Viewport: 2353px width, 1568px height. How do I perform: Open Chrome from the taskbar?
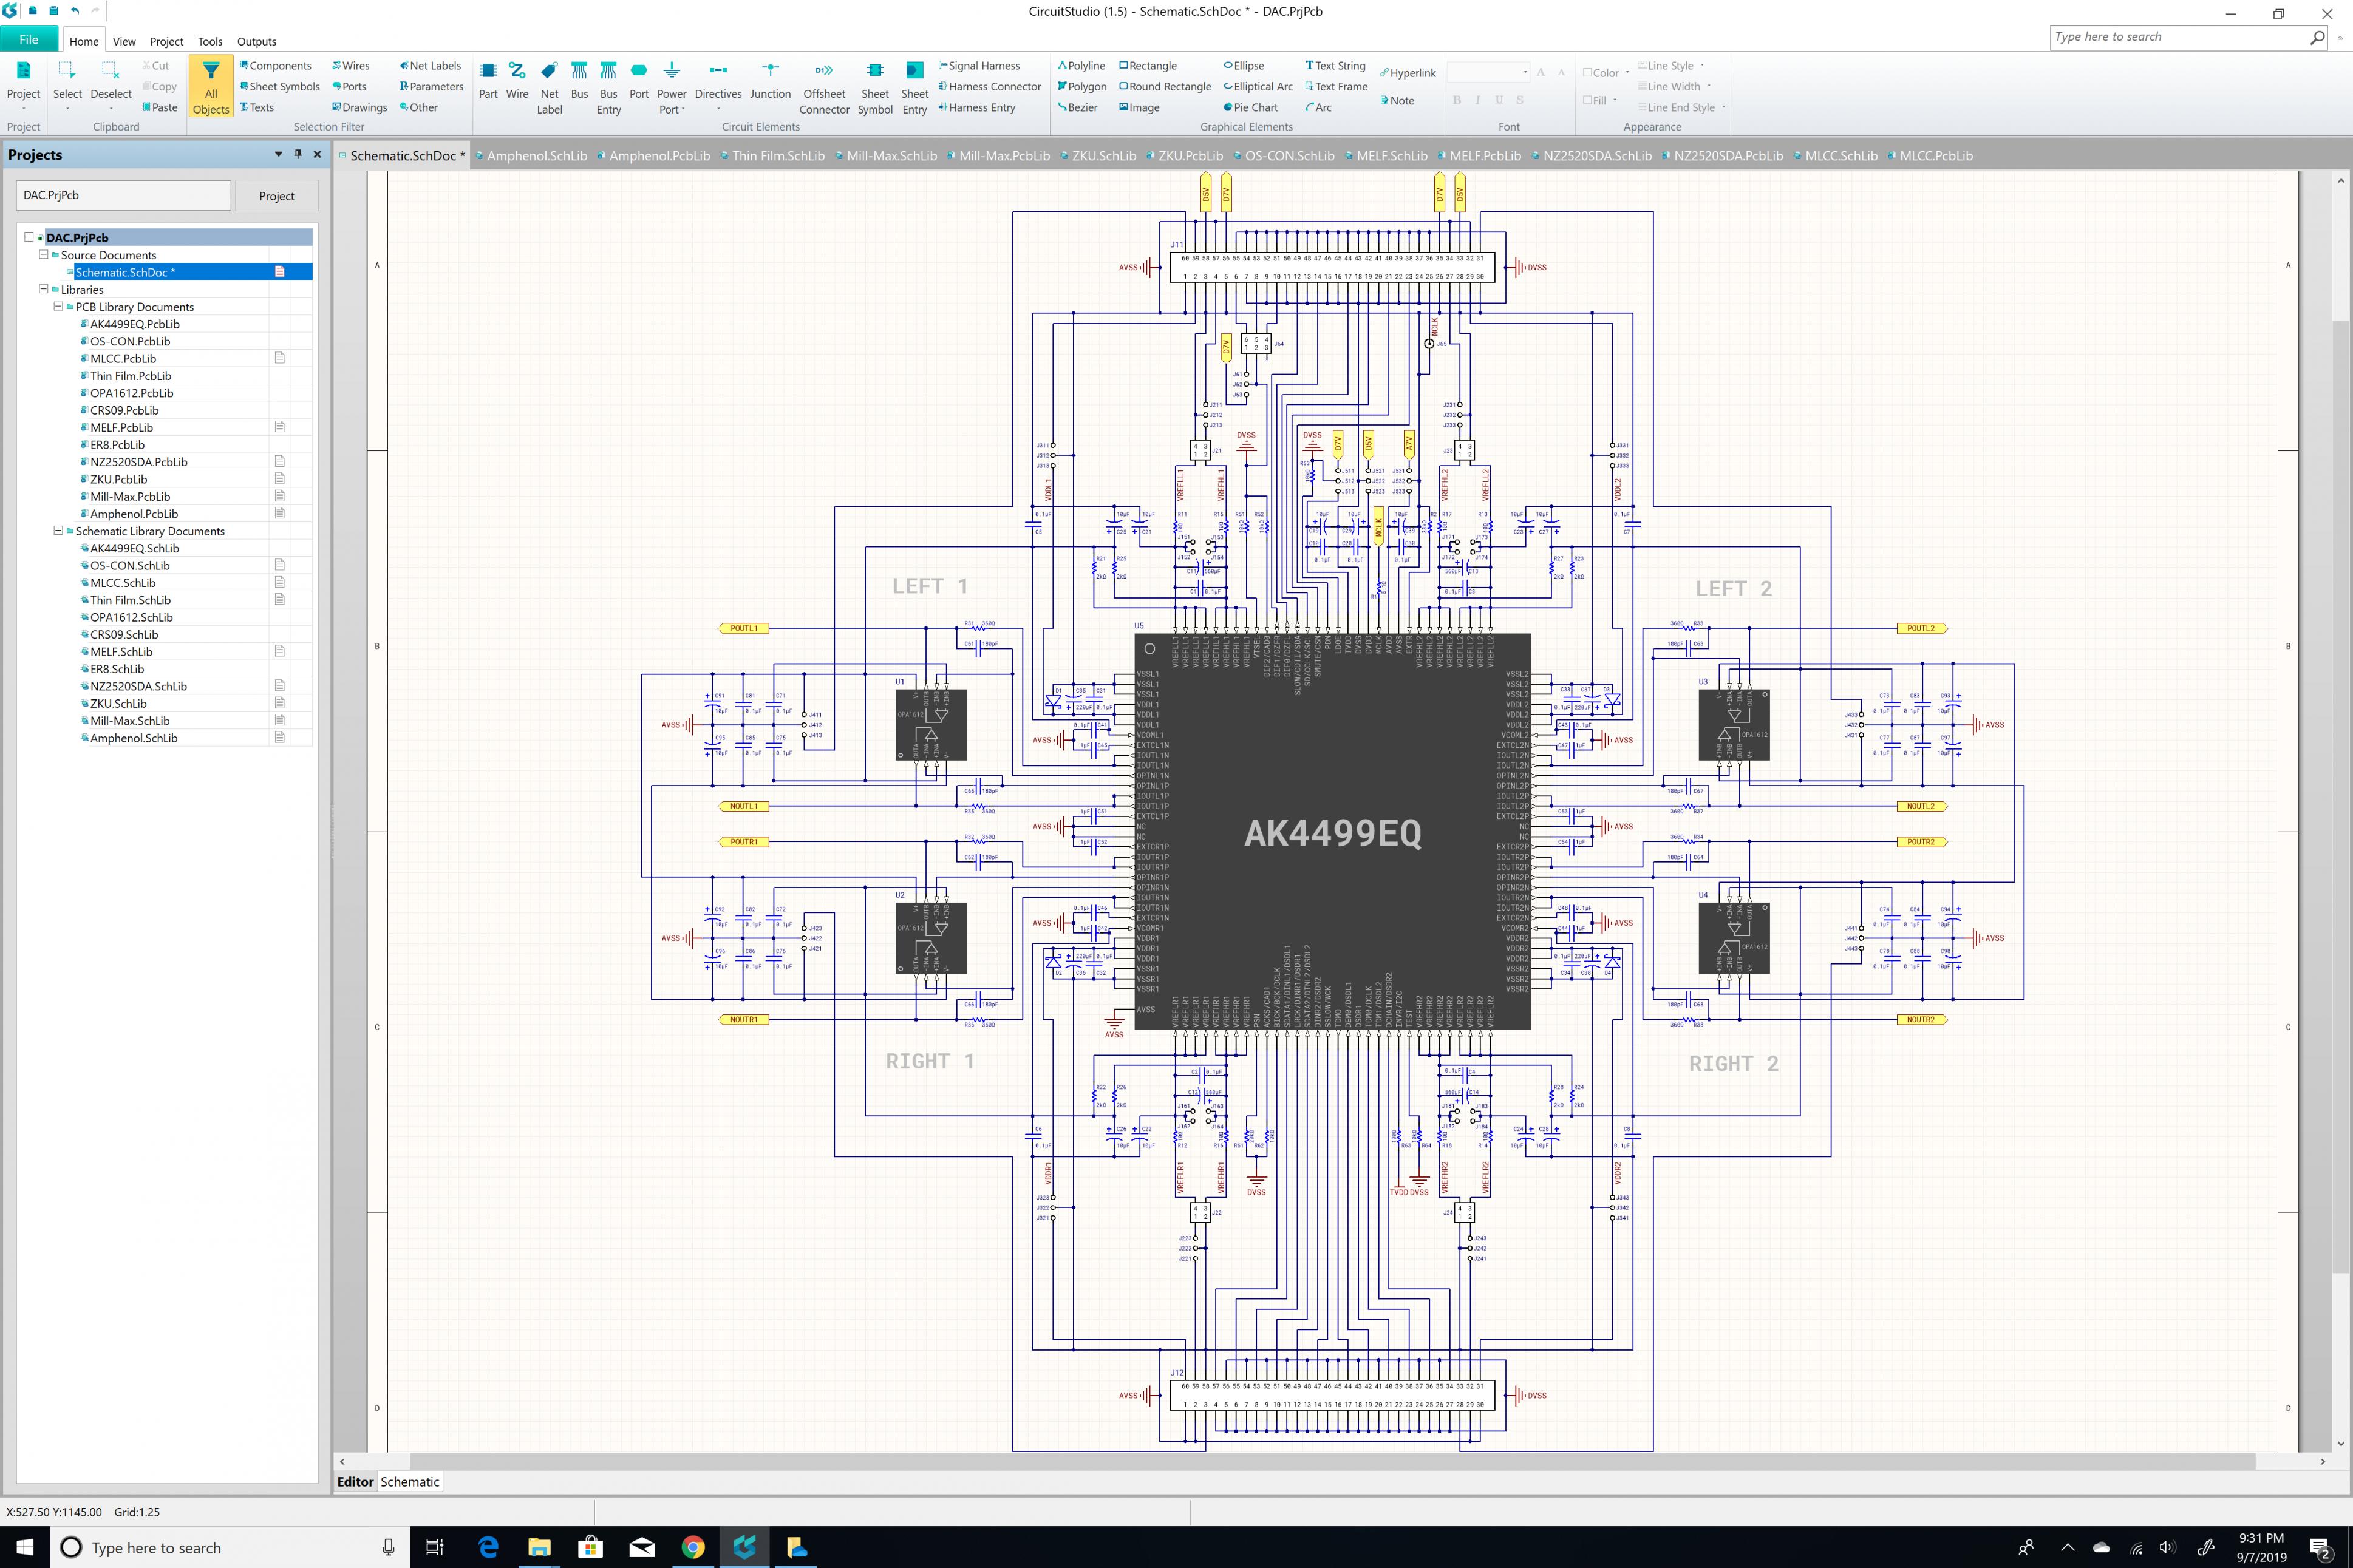click(x=692, y=1547)
